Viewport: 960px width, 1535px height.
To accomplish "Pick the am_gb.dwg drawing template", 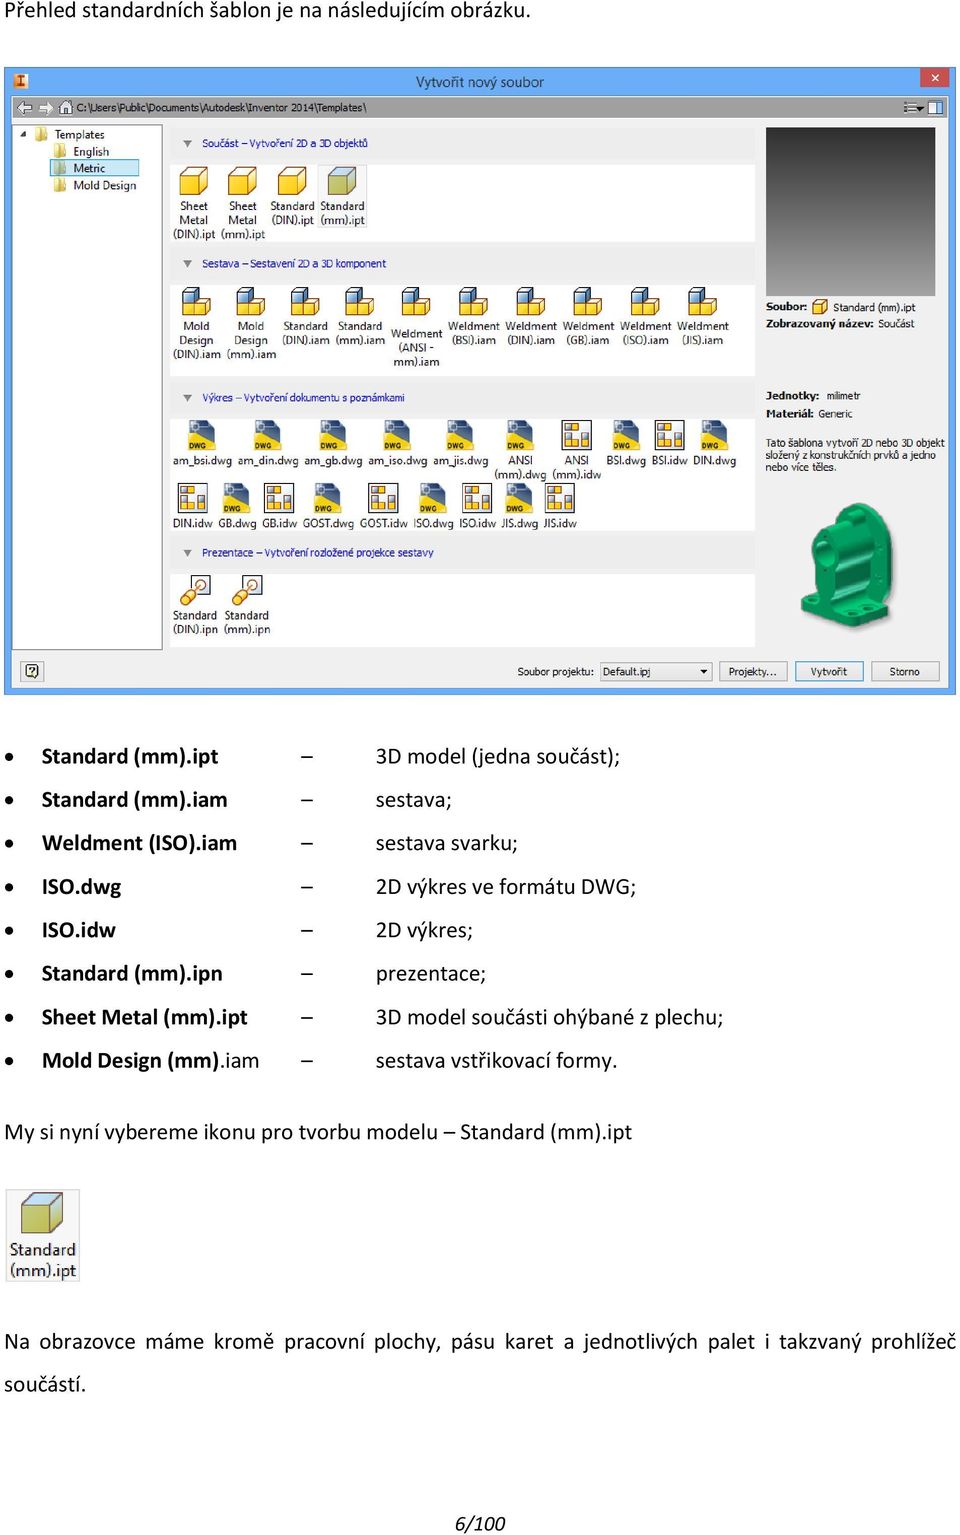I will (x=333, y=444).
